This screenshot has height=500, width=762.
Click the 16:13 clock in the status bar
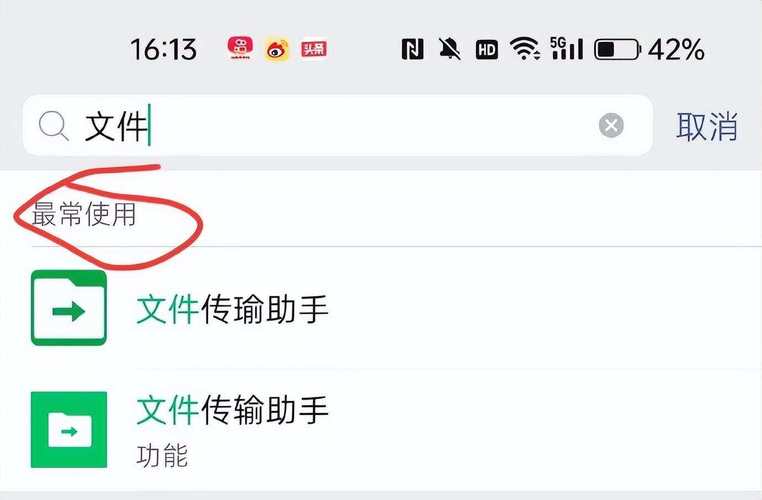(x=164, y=50)
